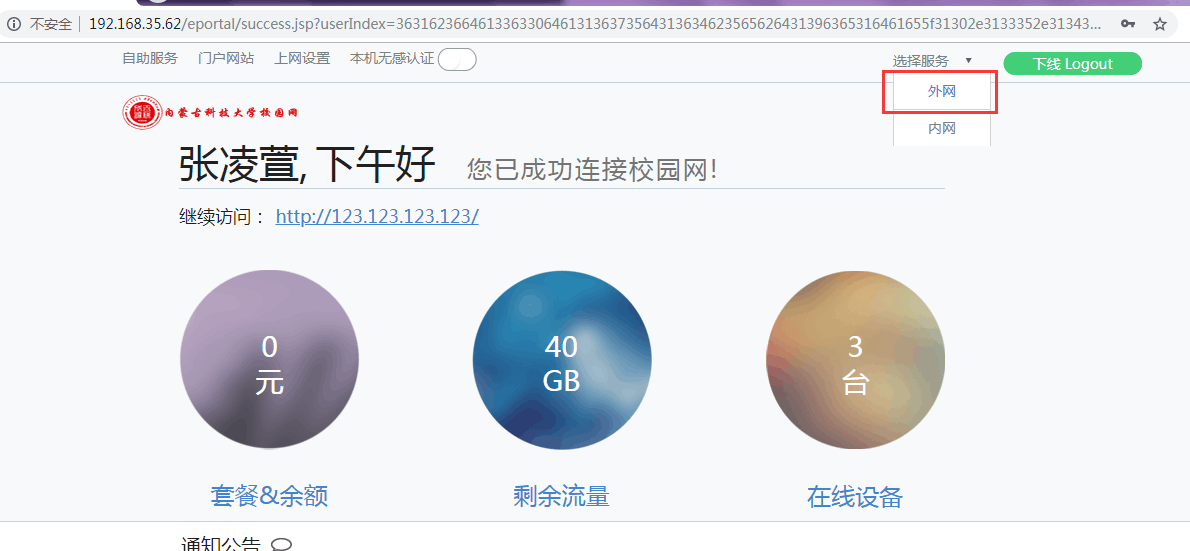Viewport: 1190px width, 551px height.
Task: Click the 不安全 security label
Action: pyautogui.click(x=51, y=24)
